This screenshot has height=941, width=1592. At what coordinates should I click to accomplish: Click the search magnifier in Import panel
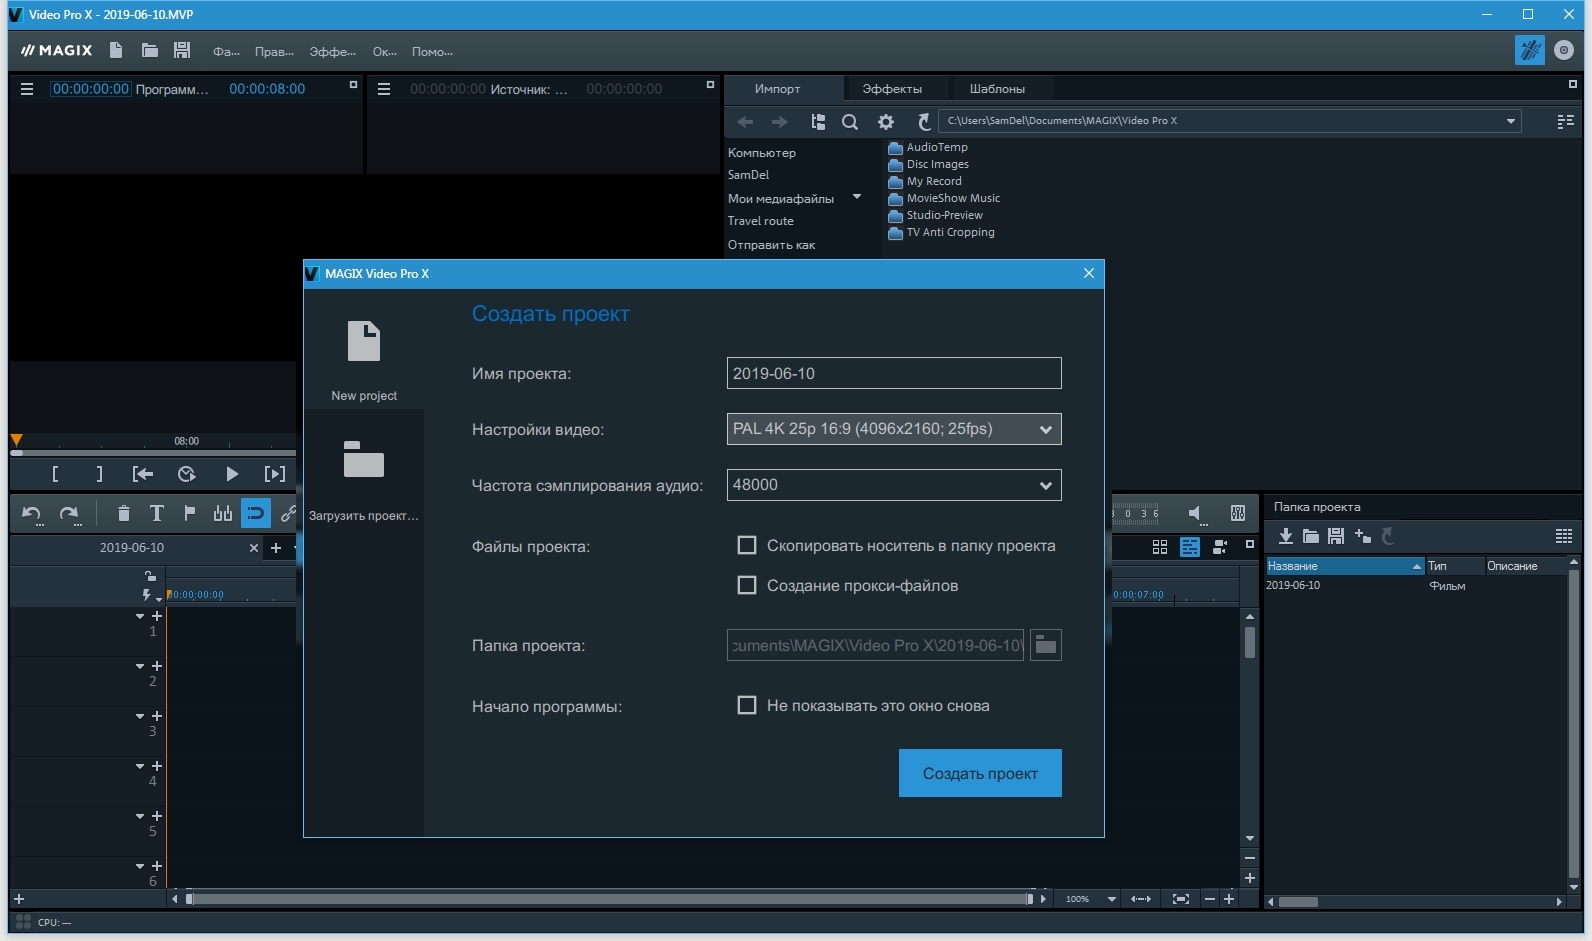pos(850,122)
